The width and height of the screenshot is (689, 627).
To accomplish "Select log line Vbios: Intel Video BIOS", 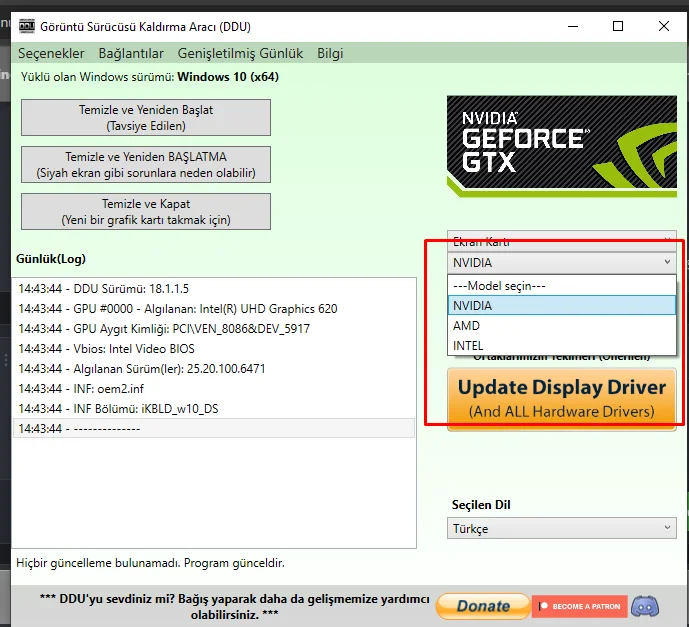I will (214, 349).
